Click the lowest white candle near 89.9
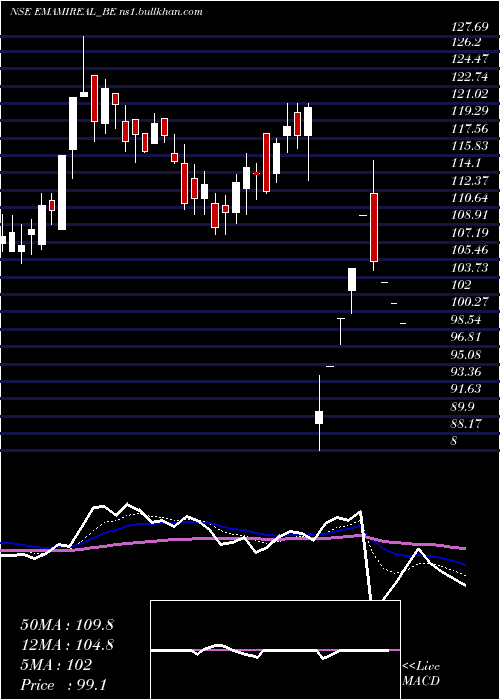 (319, 417)
